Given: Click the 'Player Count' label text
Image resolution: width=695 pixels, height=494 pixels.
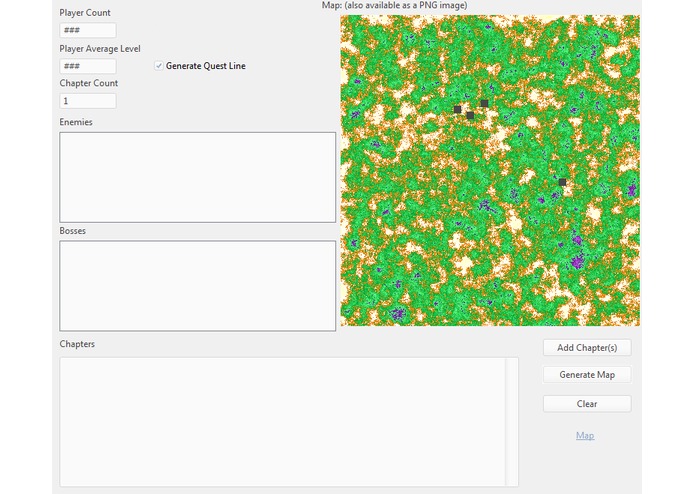Looking at the screenshot, I should click(85, 13).
